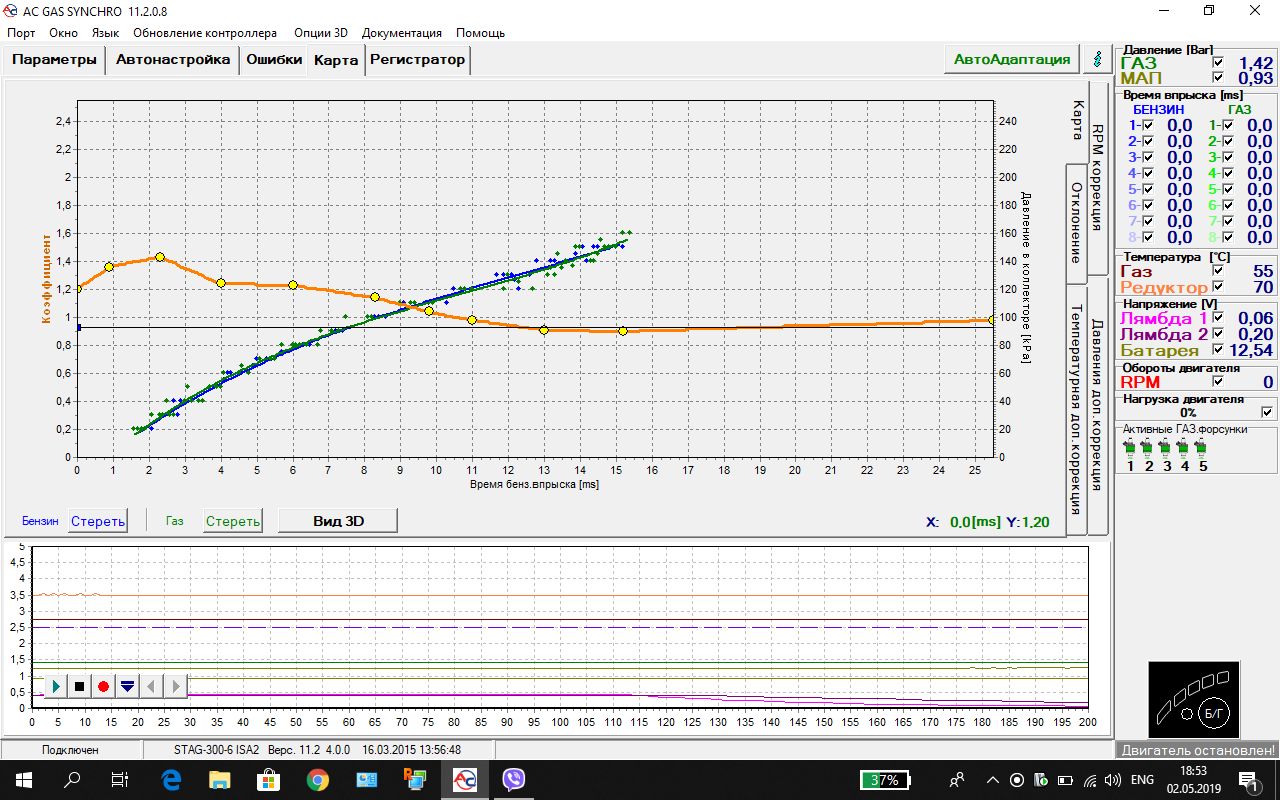Uncheck the ГАЗ pressure checkbox
The height and width of the screenshot is (800, 1280).
pyautogui.click(x=1217, y=63)
